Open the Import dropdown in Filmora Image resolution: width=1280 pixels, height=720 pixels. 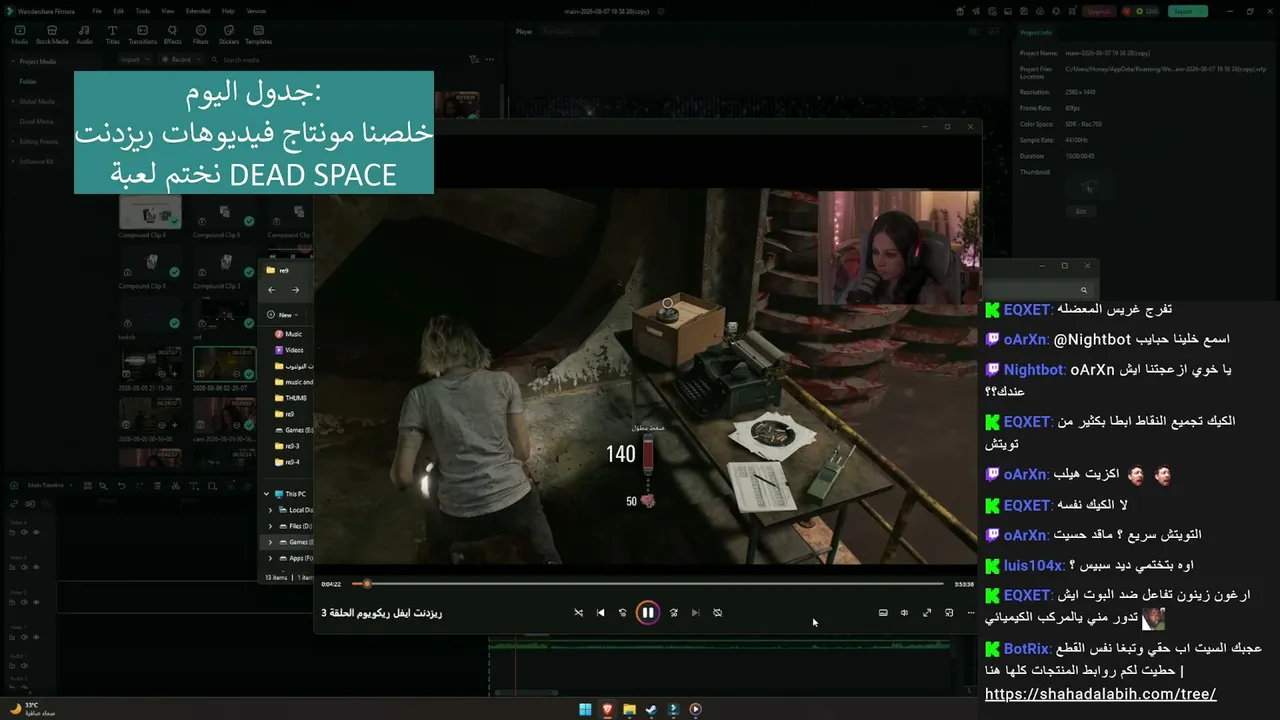(134, 60)
